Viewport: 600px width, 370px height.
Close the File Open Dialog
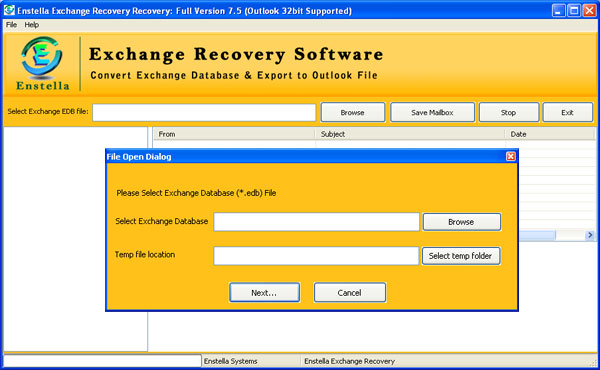click(510, 156)
